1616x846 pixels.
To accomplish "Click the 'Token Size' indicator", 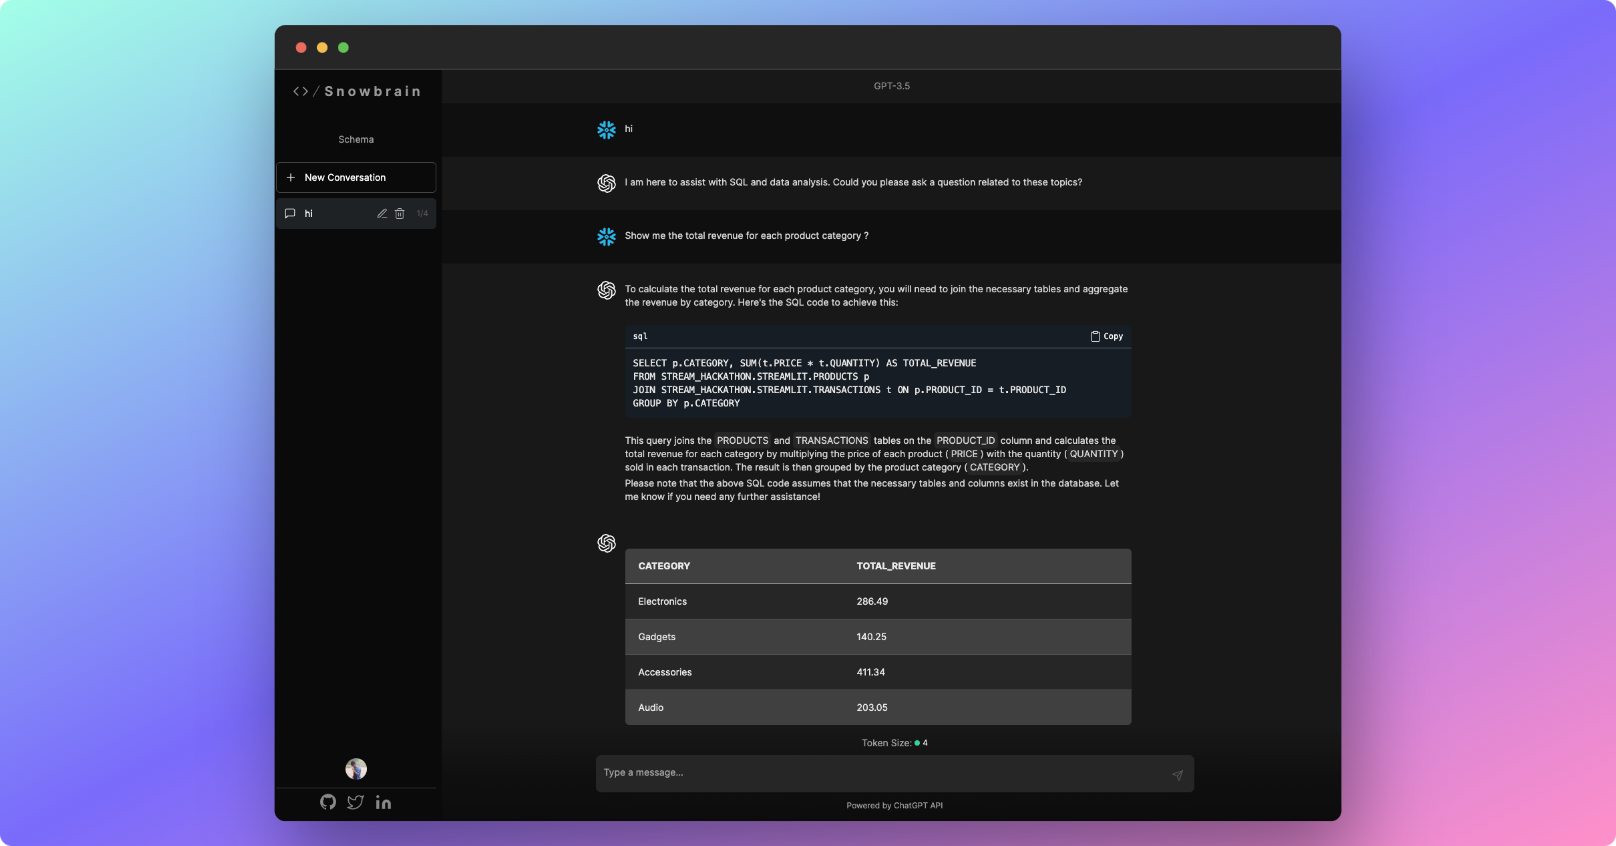I will (895, 743).
